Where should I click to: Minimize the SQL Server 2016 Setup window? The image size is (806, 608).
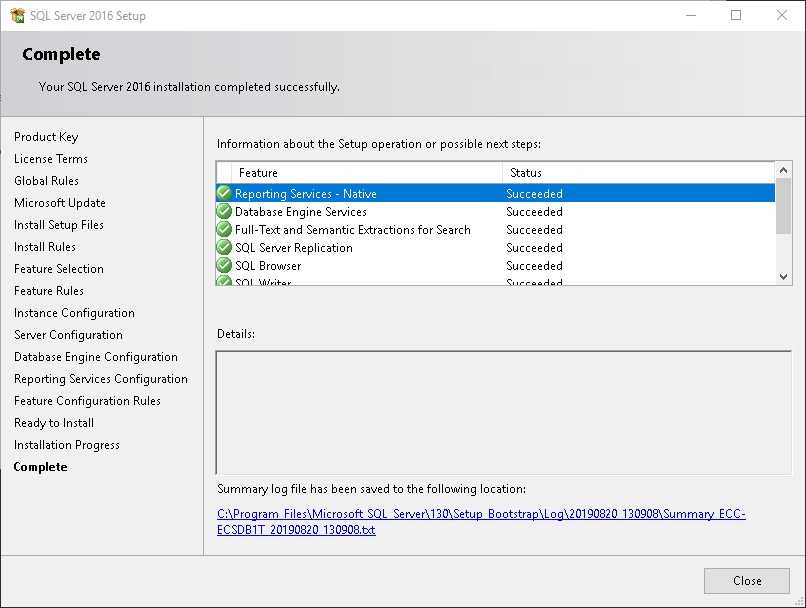click(691, 15)
